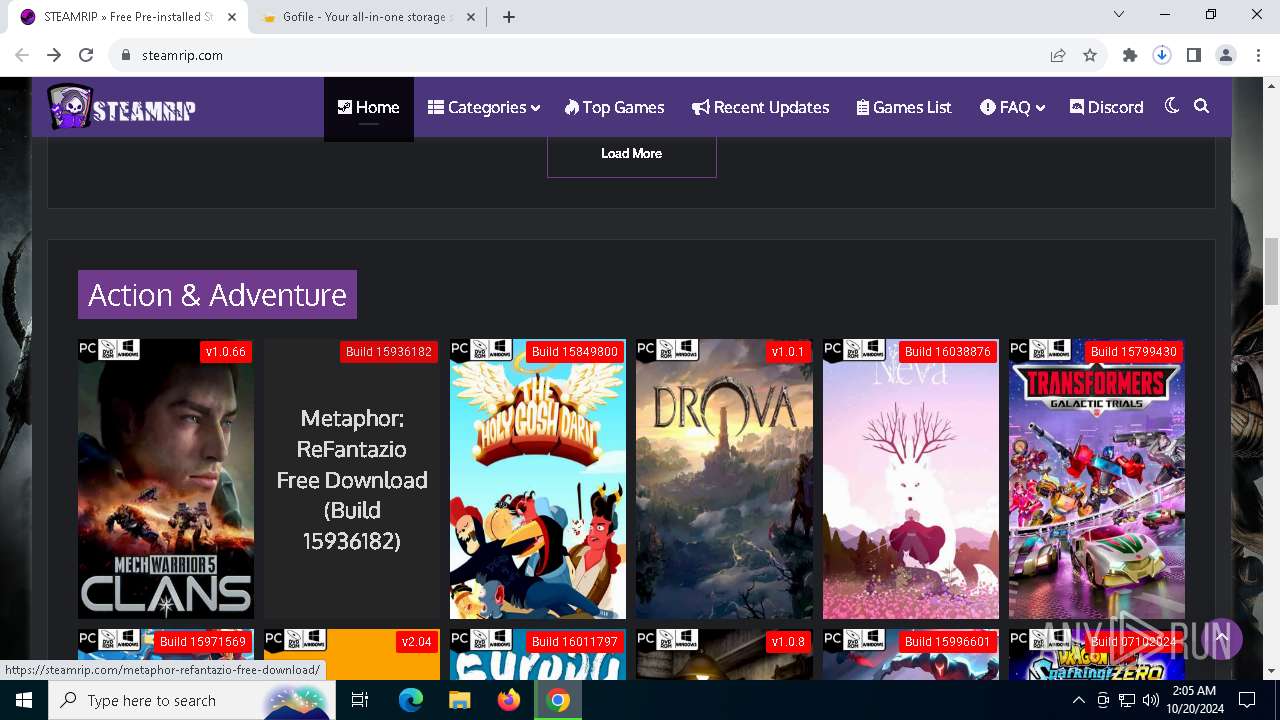The height and width of the screenshot is (720, 1280).
Task: Go to the Home menu item
Action: click(368, 107)
